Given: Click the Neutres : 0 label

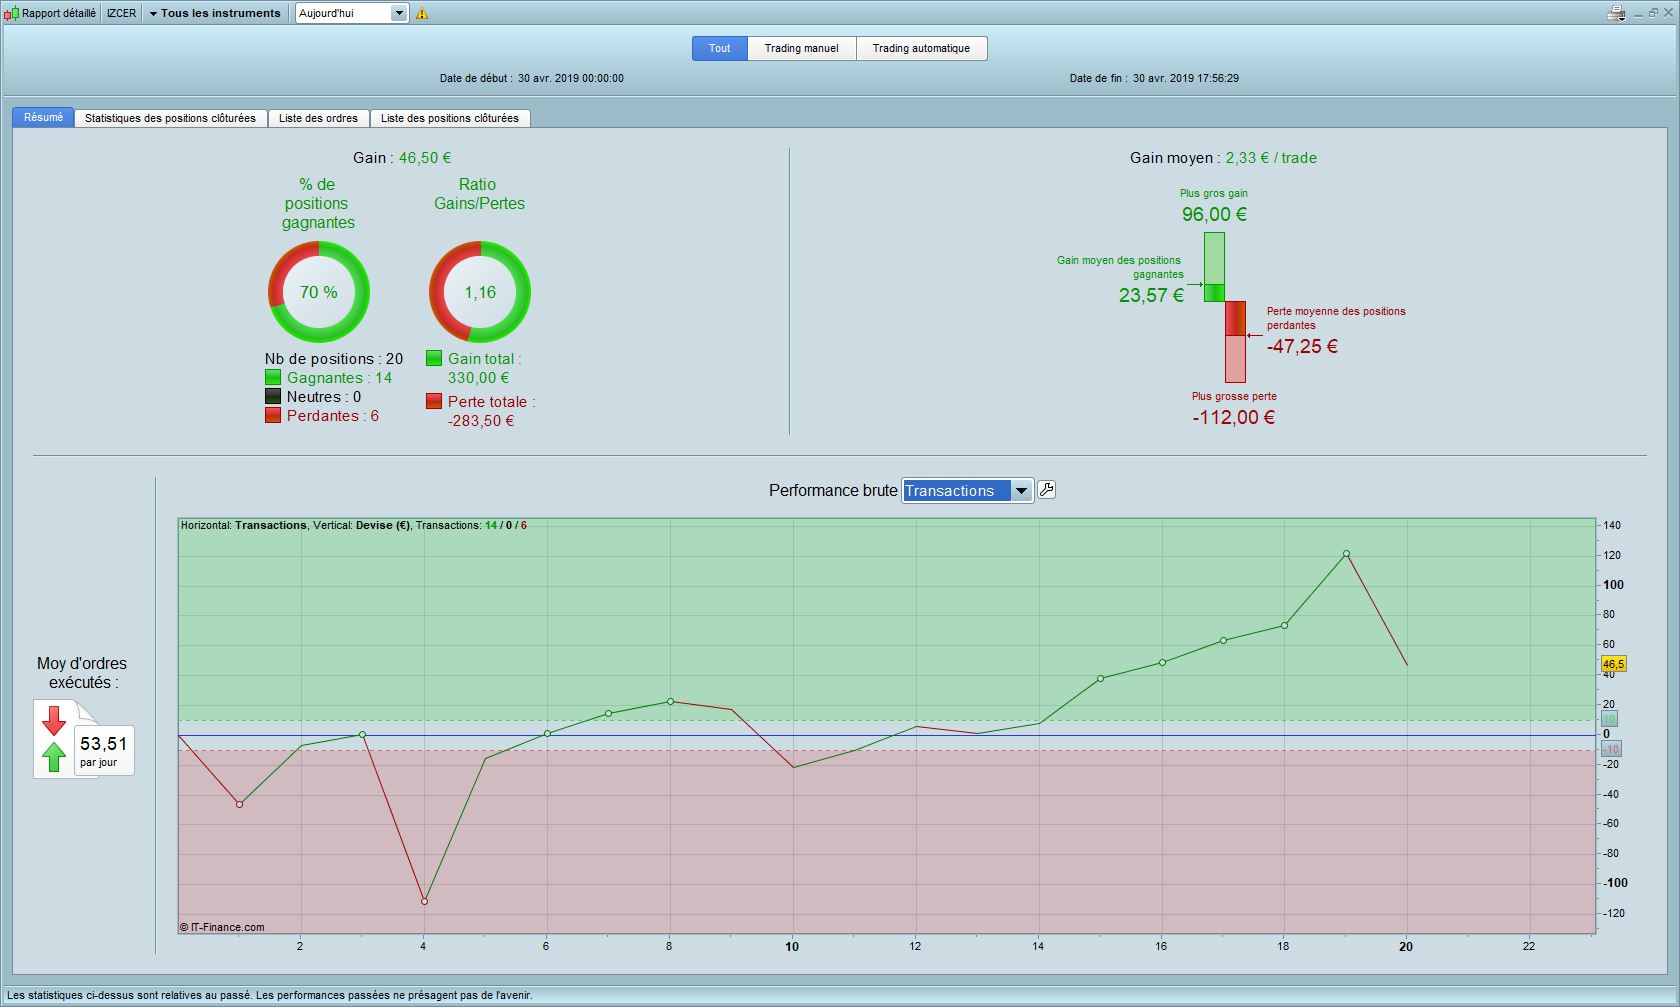Looking at the screenshot, I should 324,396.
